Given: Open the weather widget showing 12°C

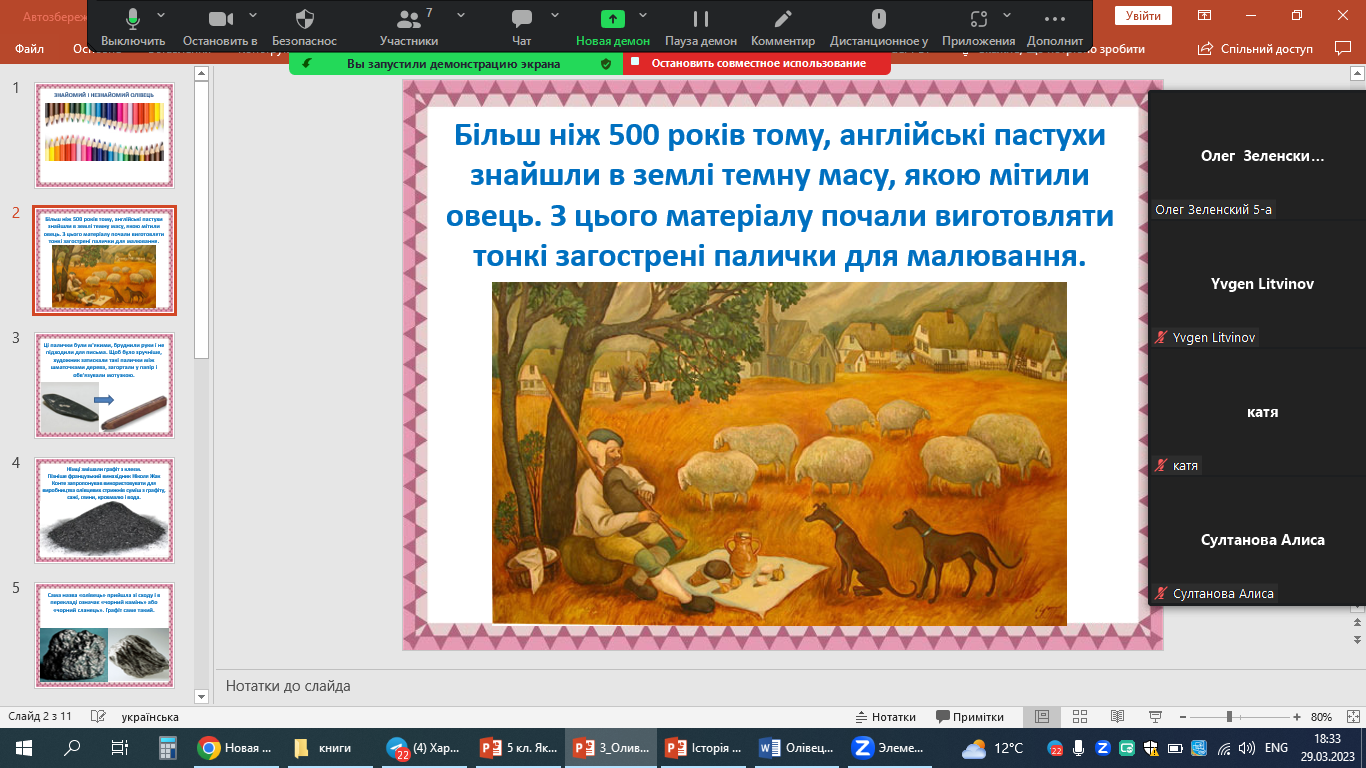Looking at the screenshot, I should pos(992,748).
